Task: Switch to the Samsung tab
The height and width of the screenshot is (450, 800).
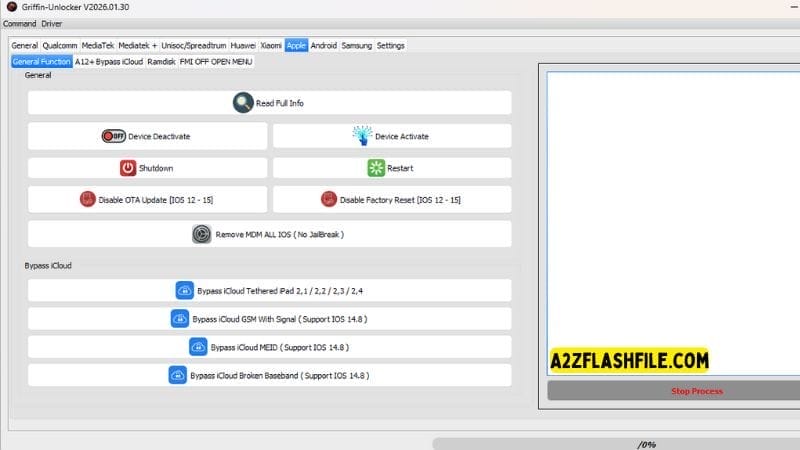Action: 357,45
